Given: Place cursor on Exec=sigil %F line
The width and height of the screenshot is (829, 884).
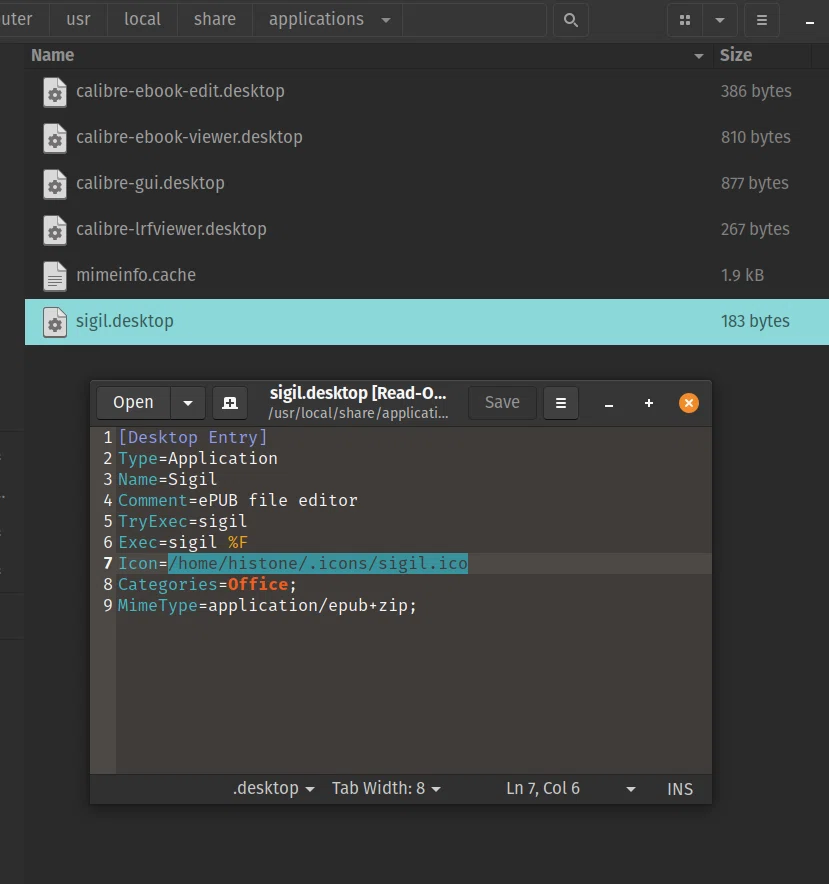Looking at the screenshot, I should click(183, 542).
